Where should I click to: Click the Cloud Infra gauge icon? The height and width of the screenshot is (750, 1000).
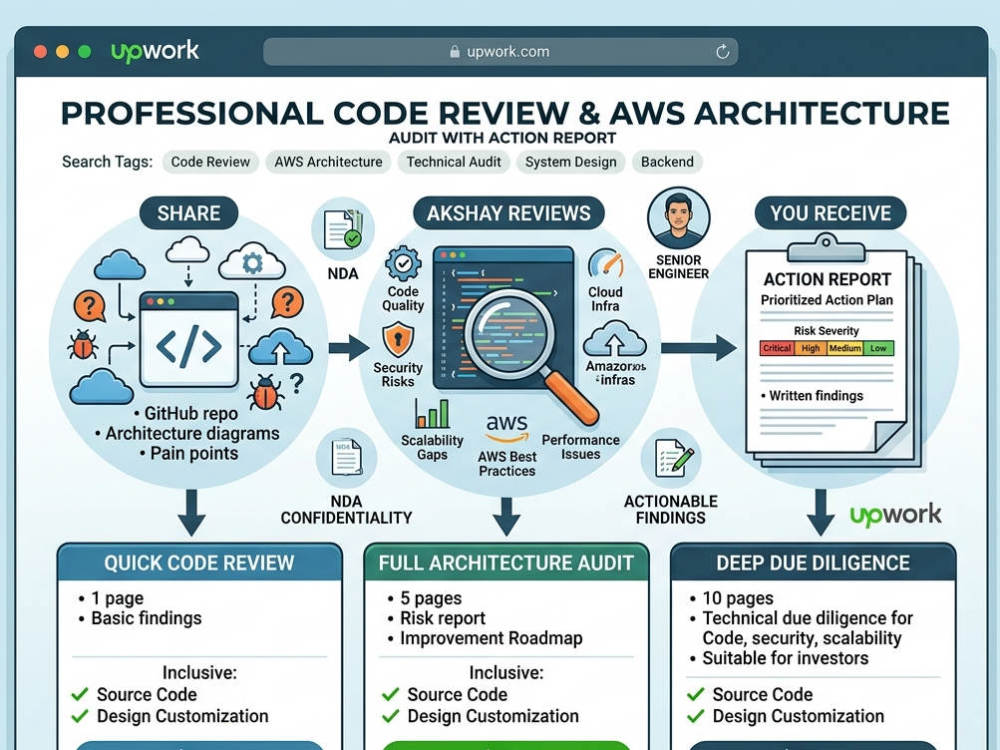point(605,263)
